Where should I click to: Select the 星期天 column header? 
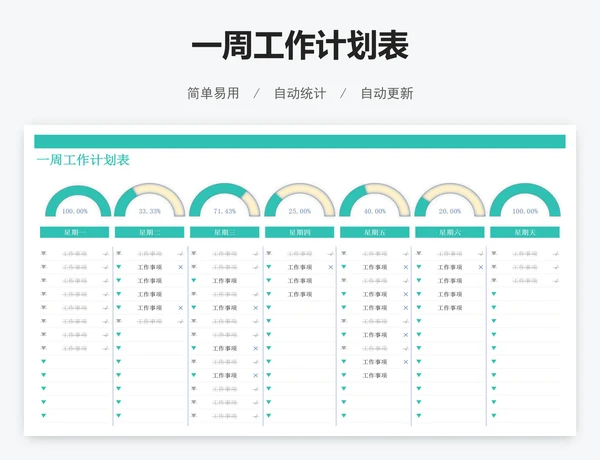pos(525,232)
